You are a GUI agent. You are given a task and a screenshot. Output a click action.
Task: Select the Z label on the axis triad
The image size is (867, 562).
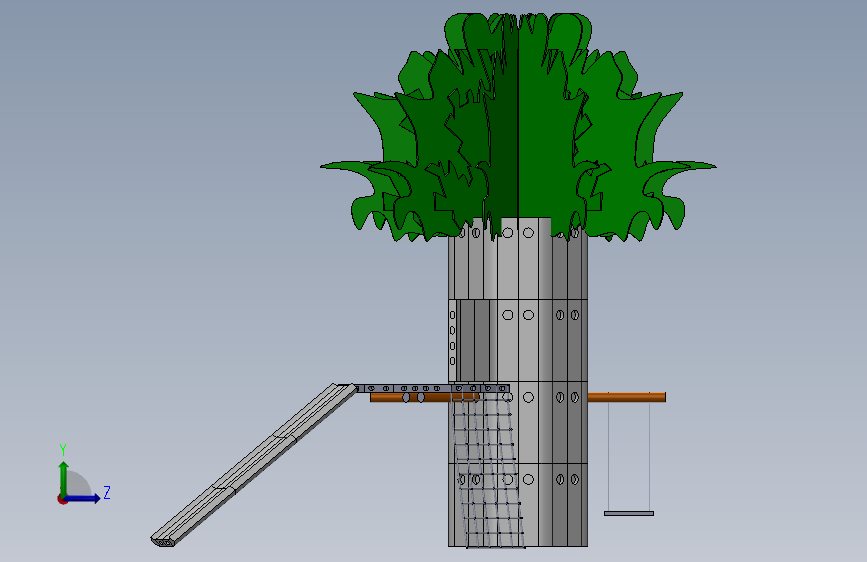107,492
